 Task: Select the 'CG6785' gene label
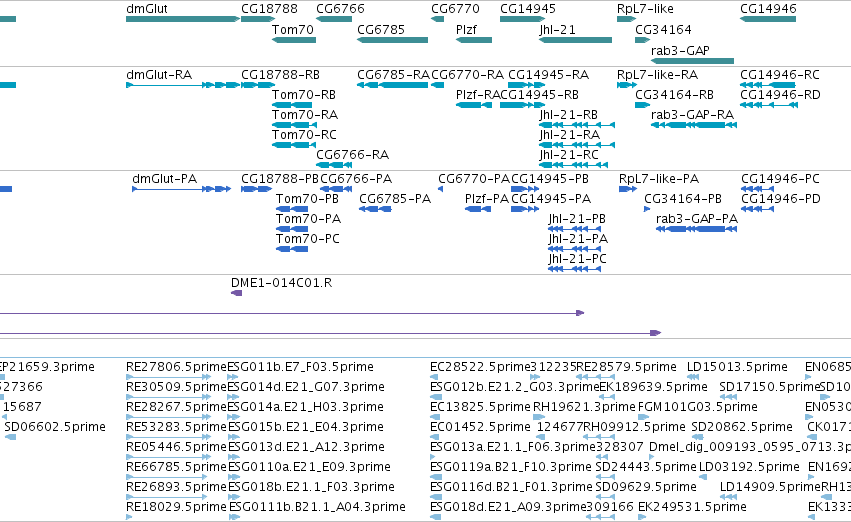(x=381, y=29)
